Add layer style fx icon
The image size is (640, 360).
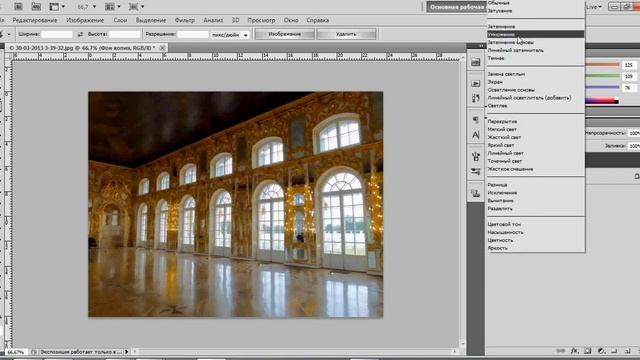[x=575, y=351]
